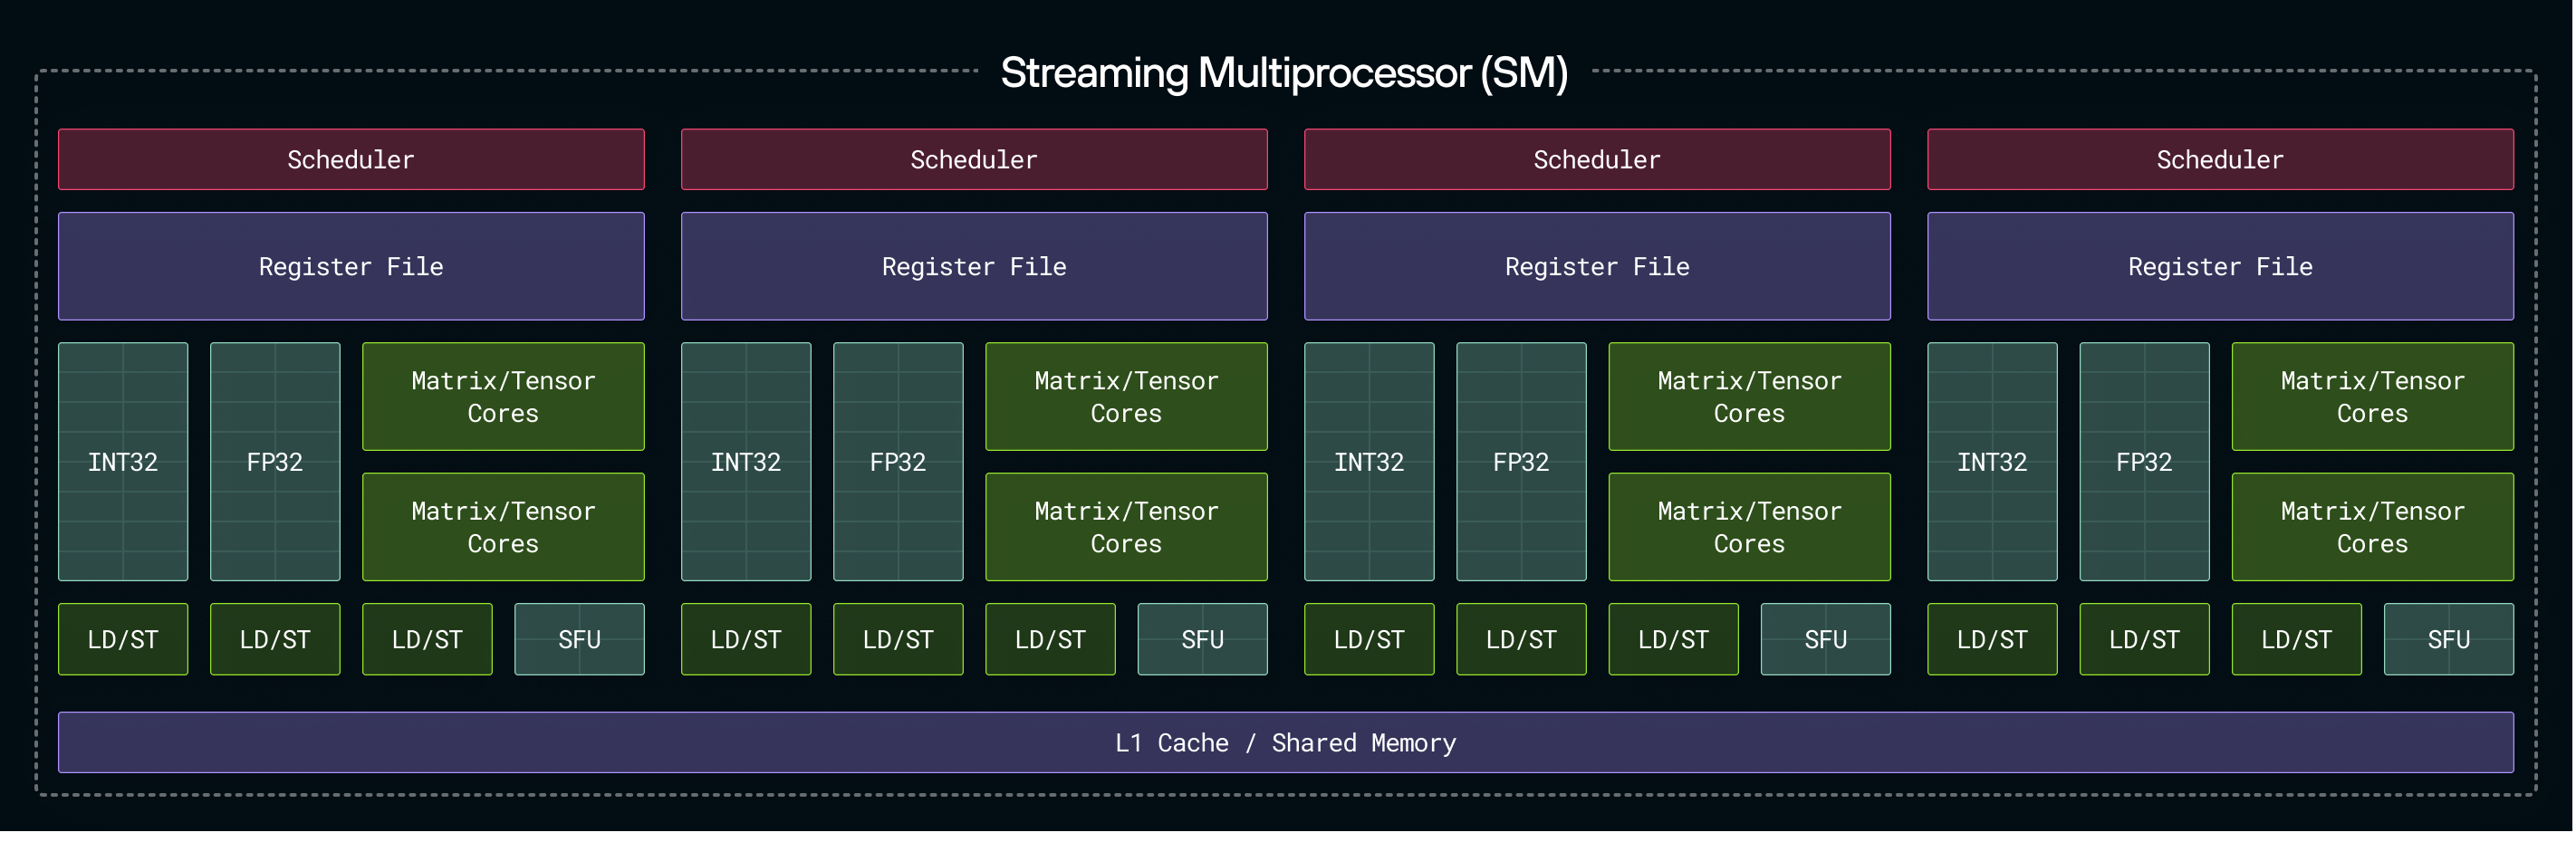Click the first Scheduler block
The width and height of the screenshot is (2576, 842).
tap(351, 159)
